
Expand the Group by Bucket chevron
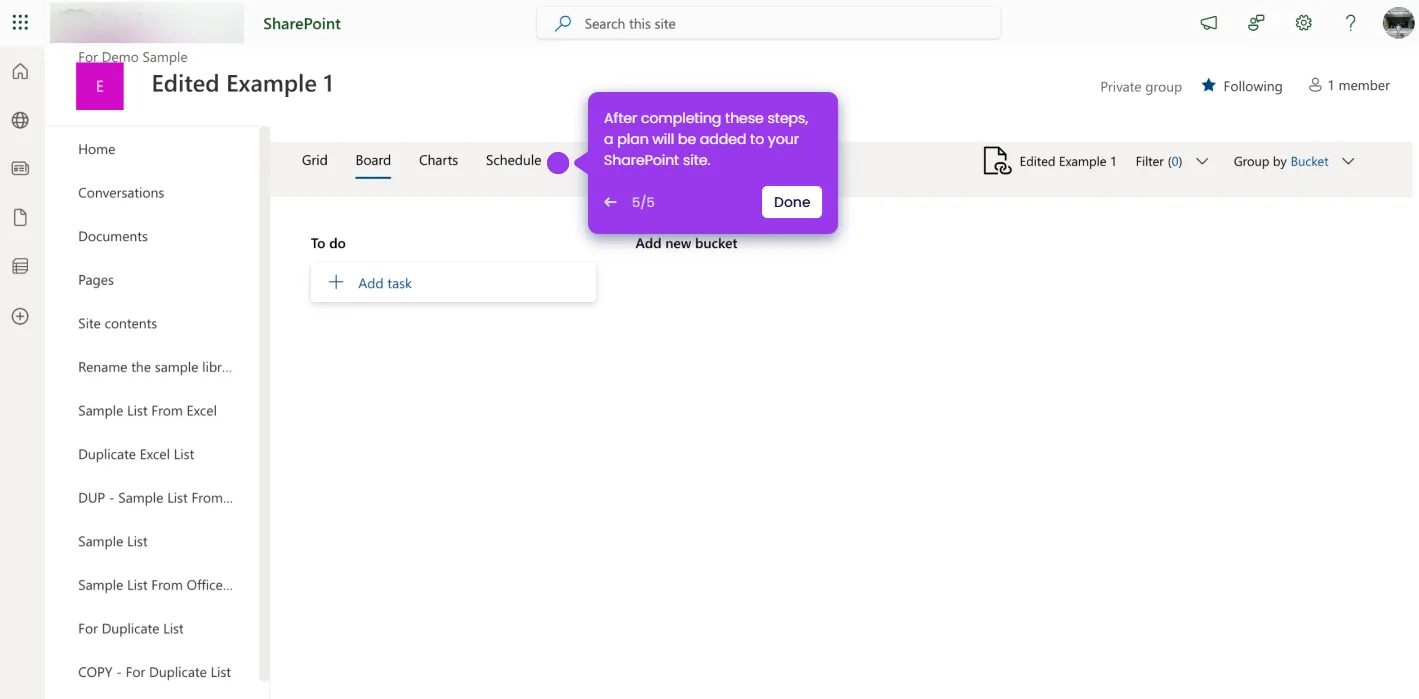(1348, 161)
